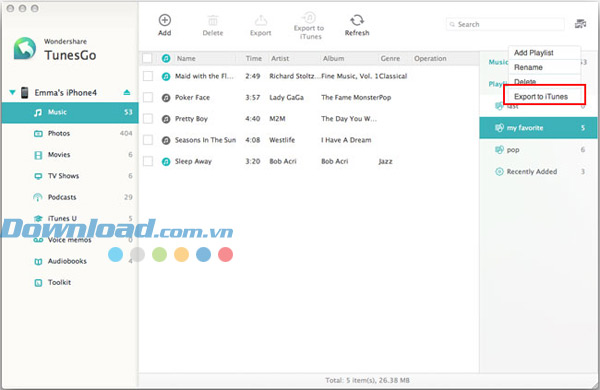Open Toolkit in the sidebar

pyautogui.click(x=70, y=283)
